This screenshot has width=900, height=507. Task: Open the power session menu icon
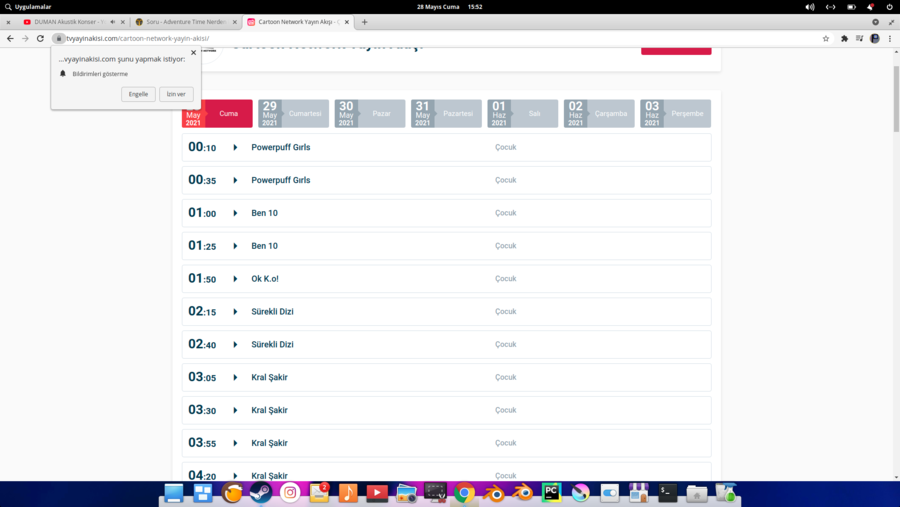890,7
